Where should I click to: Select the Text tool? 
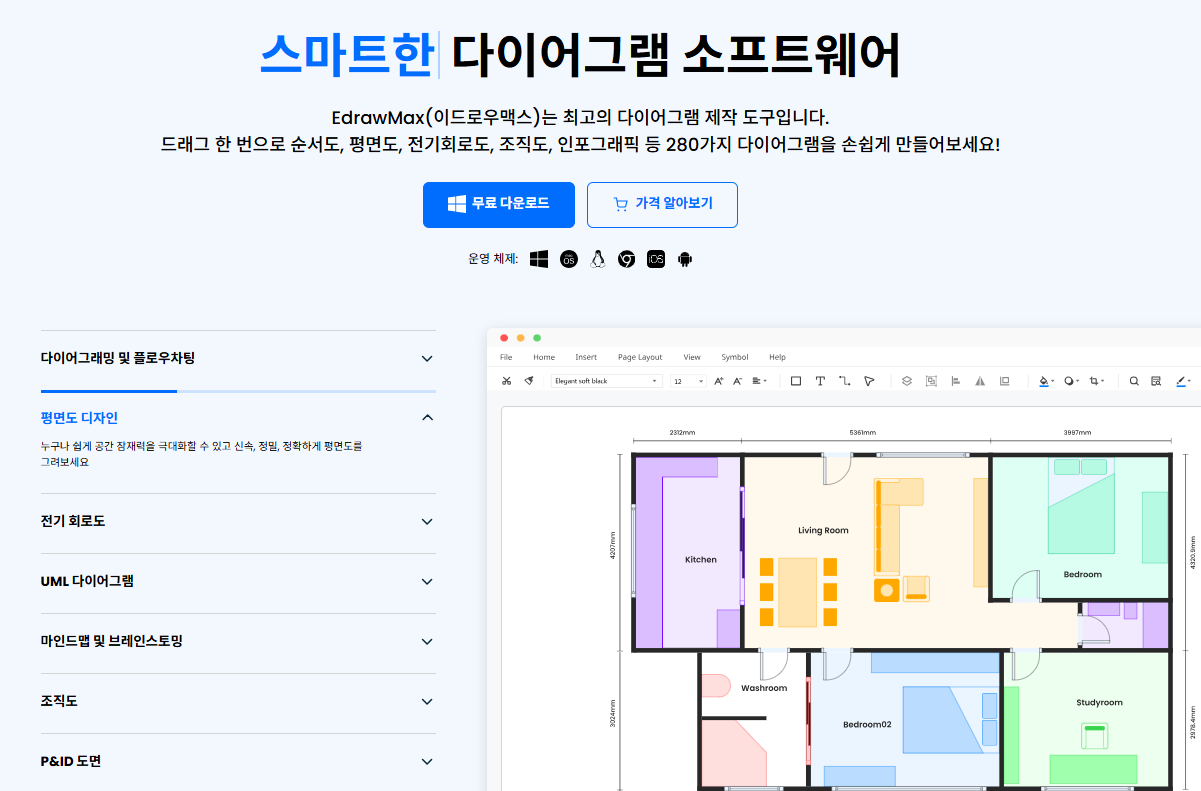click(x=820, y=381)
